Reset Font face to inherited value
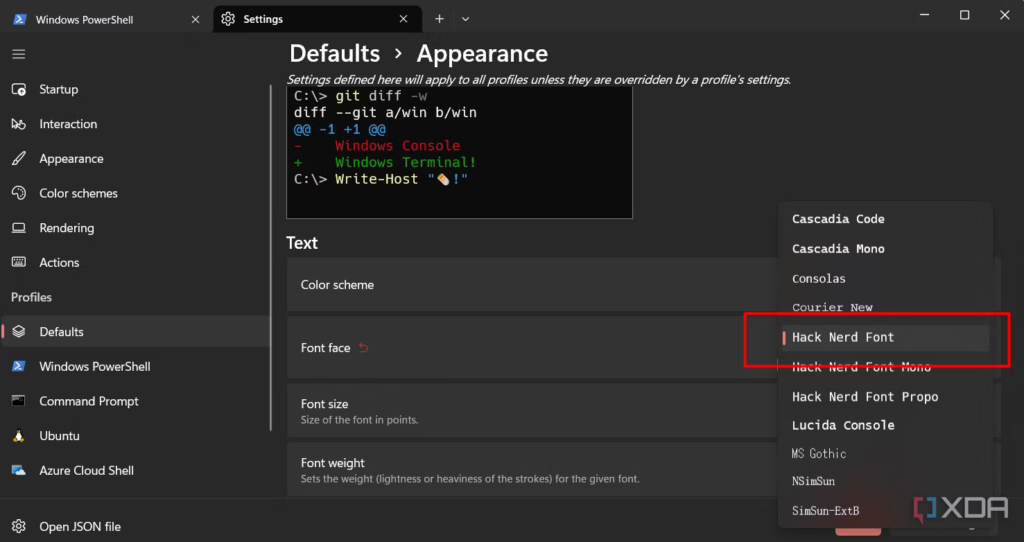The height and width of the screenshot is (542, 1024). [364, 348]
